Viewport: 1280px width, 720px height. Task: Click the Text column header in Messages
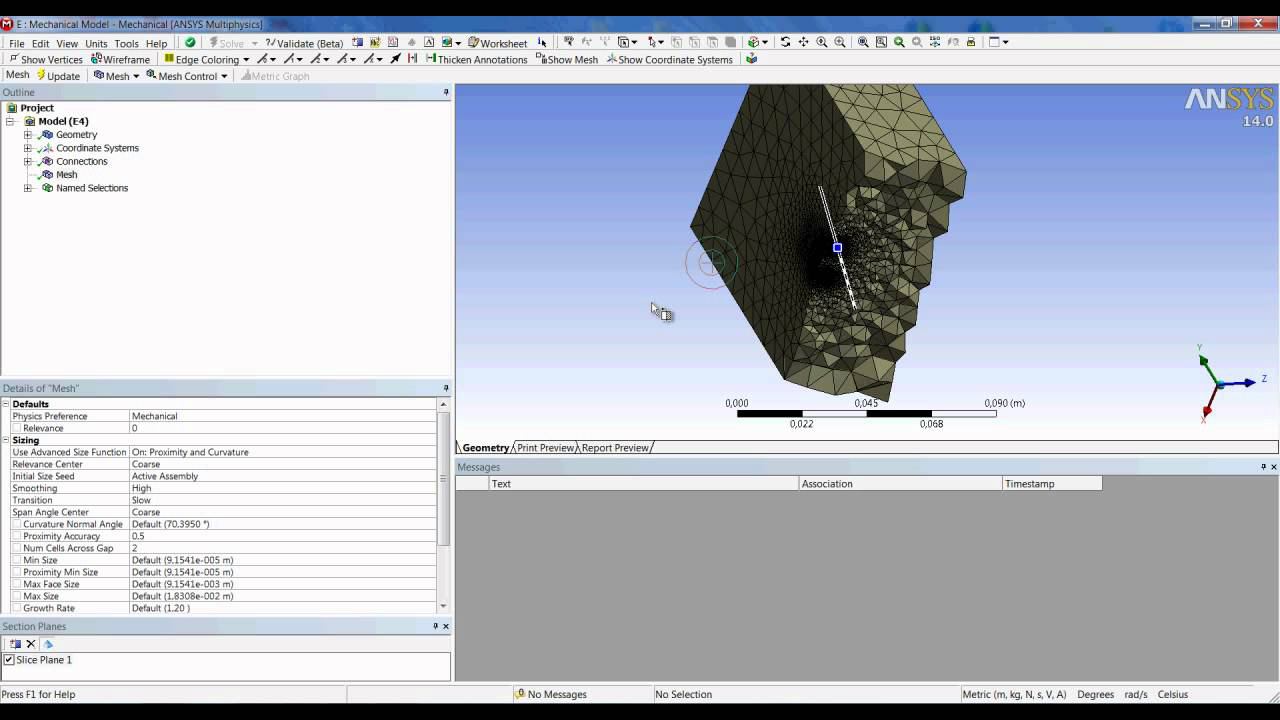pyautogui.click(x=644, y=484)
